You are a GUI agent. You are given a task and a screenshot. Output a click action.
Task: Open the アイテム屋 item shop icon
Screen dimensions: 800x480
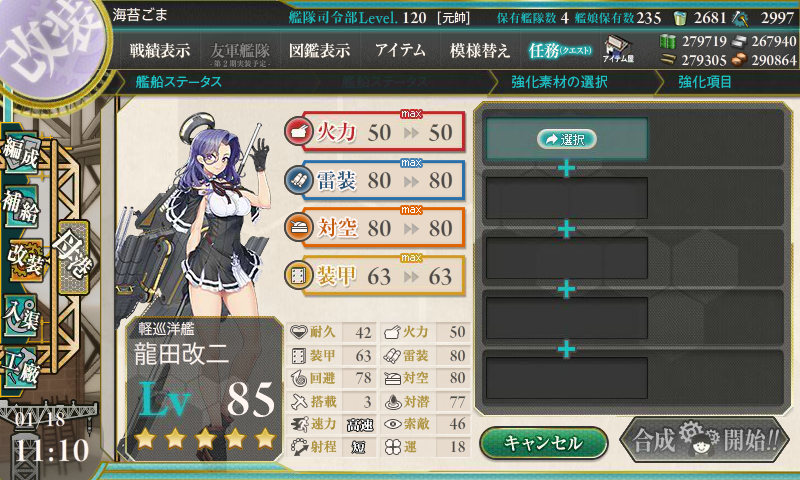coord(618,49)
